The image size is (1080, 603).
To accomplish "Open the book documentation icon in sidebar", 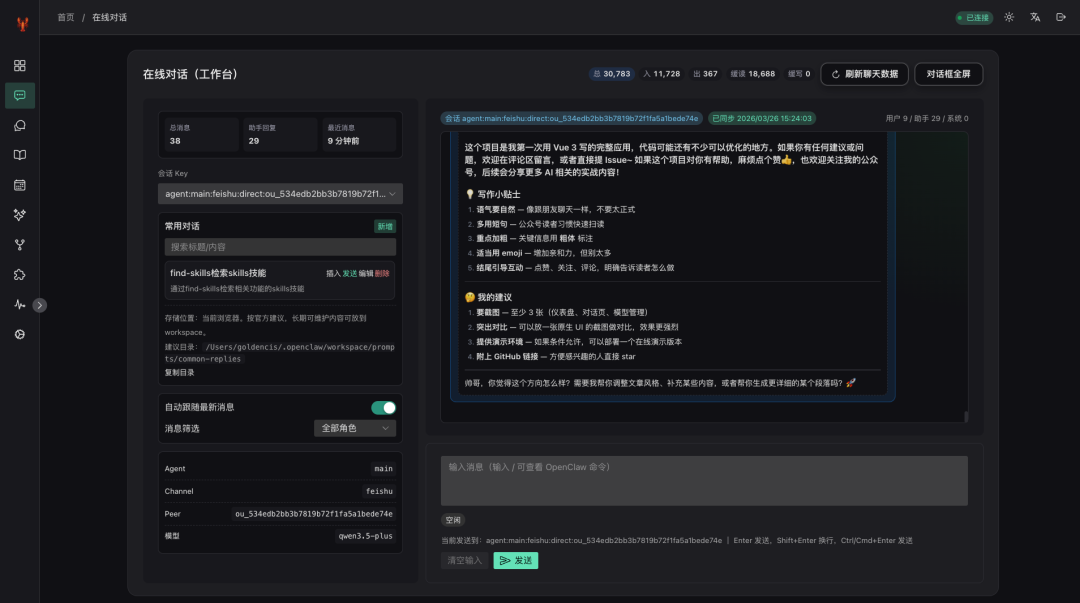I will (20, 154).
